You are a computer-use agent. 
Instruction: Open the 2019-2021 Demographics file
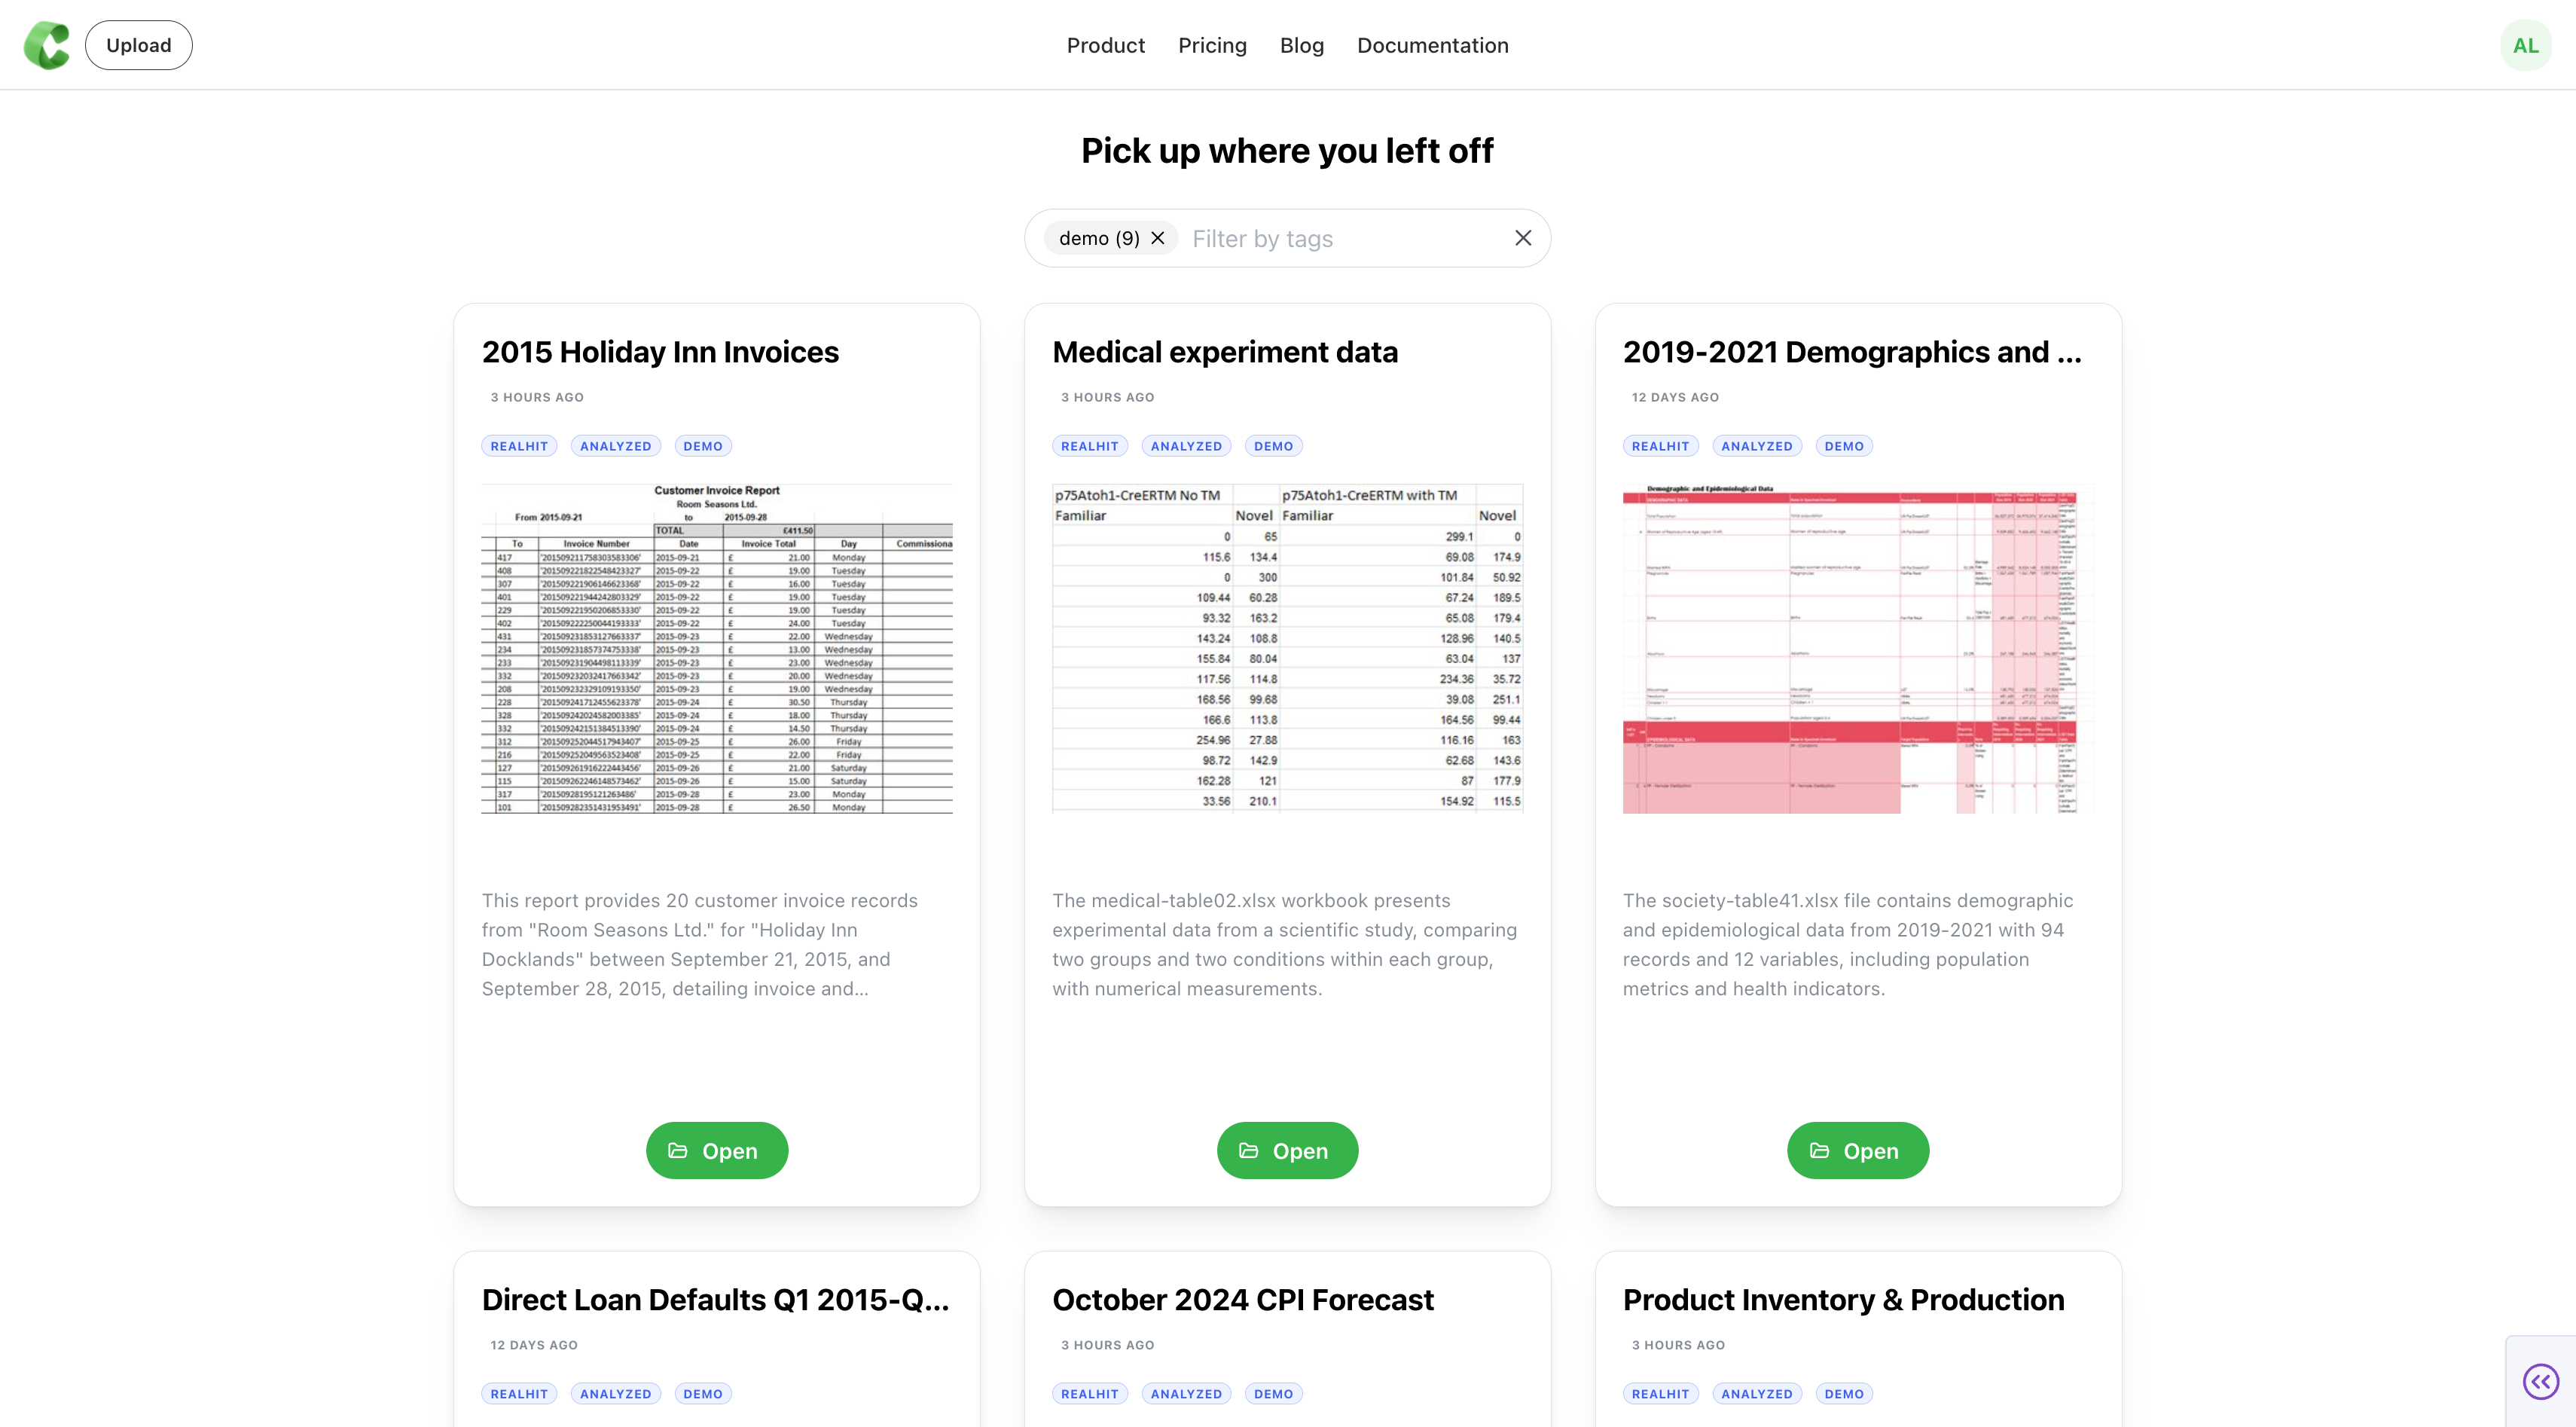pos(1858,1150)
